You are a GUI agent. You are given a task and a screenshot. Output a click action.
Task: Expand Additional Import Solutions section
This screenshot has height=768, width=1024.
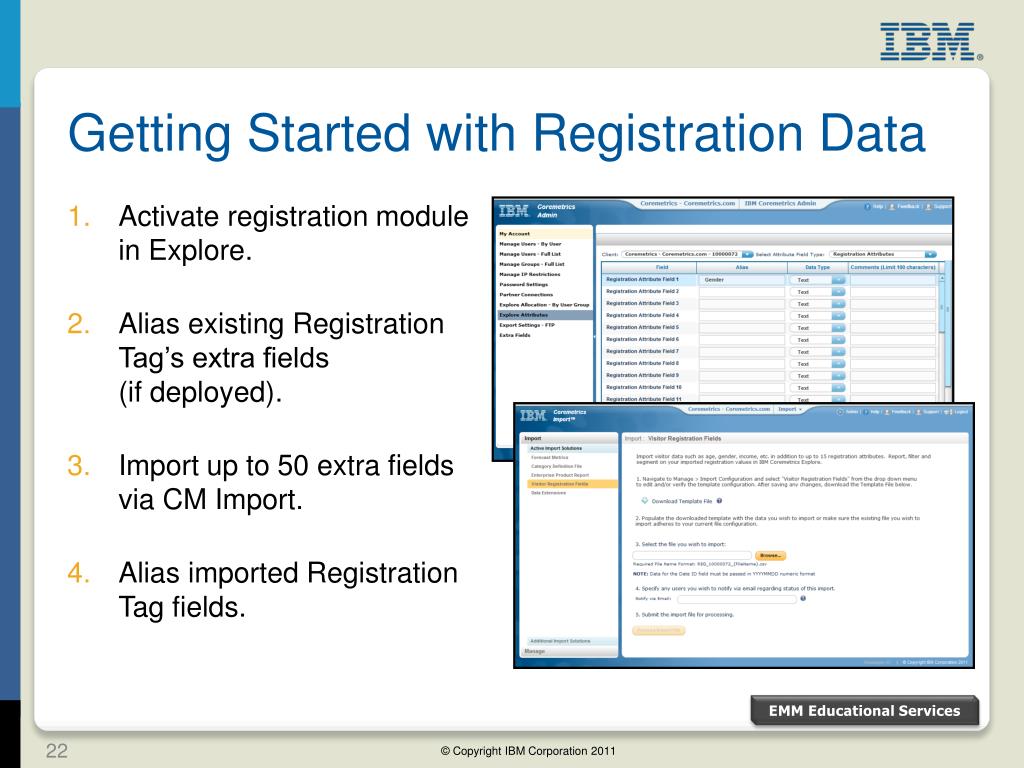click(x=571, y=641)
